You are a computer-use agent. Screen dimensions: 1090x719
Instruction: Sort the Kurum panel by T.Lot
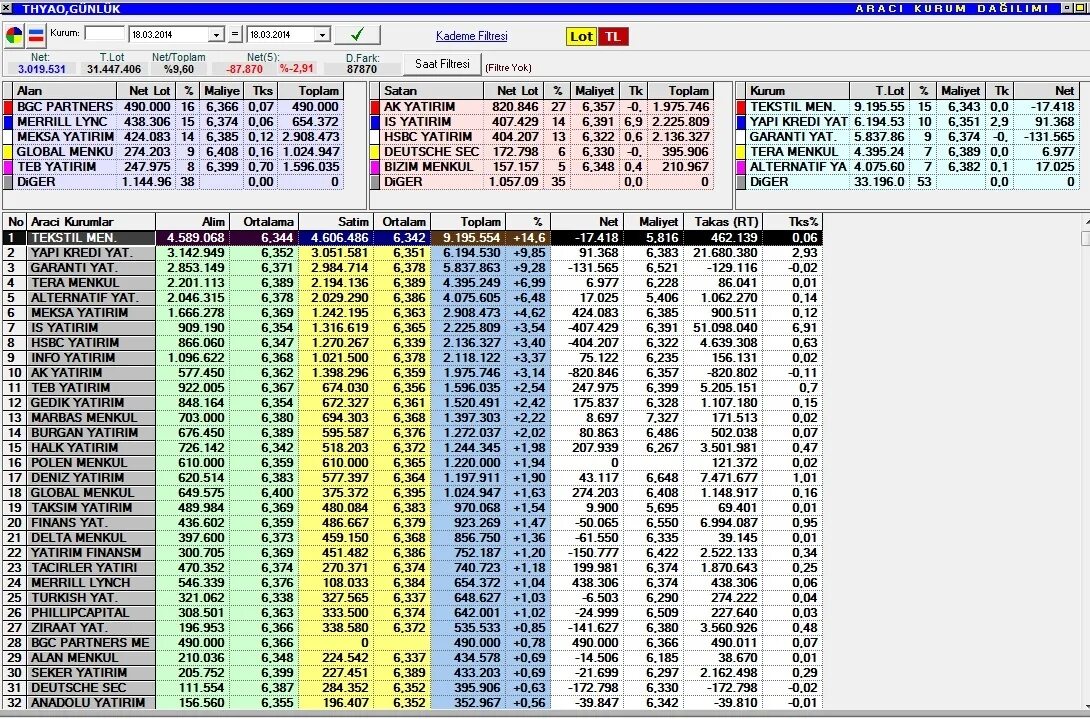point(879,90)
